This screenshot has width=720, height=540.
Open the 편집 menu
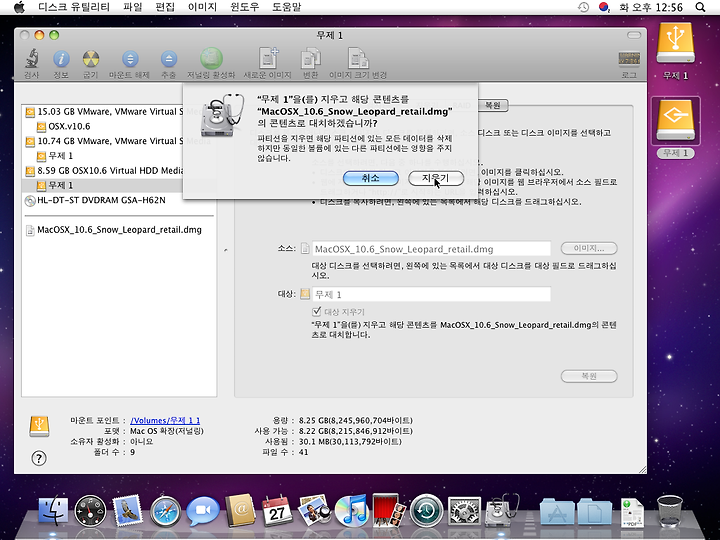[x=165, y=7]
